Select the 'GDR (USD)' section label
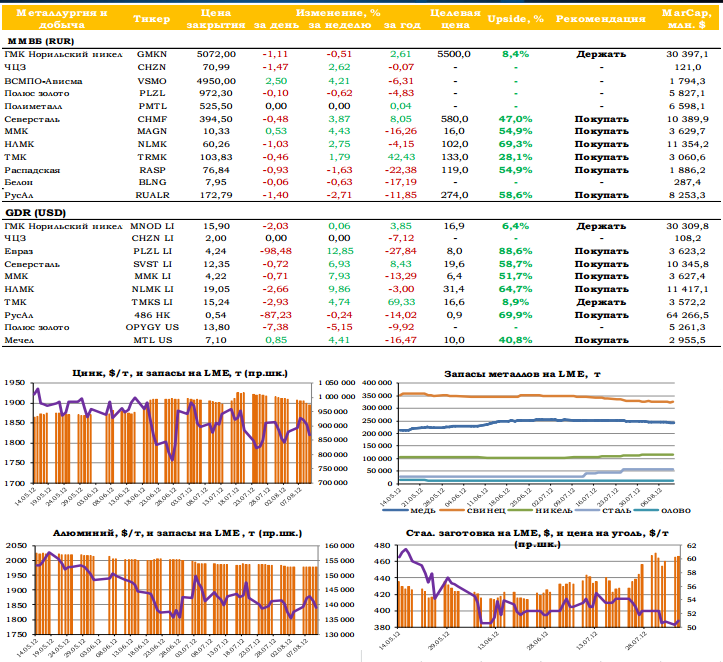The width and height of the screenshot is (723, 662). 36,213
